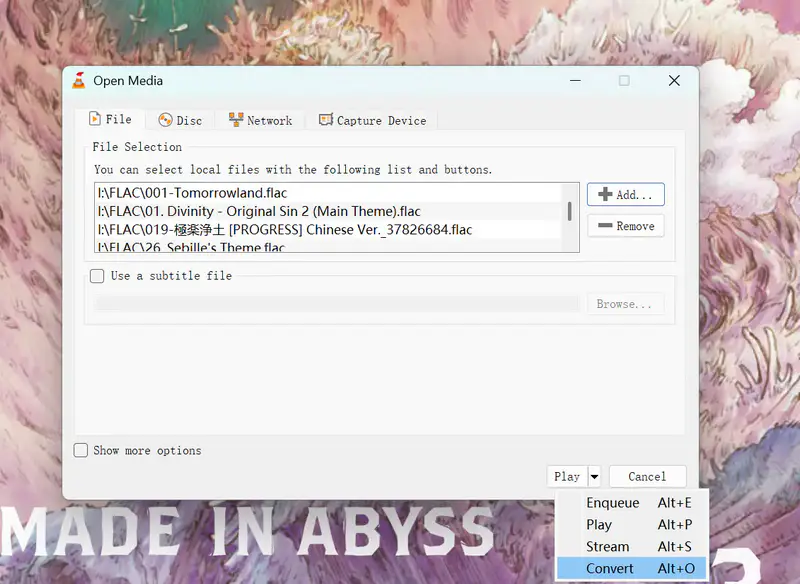Click the minus icon on the Remove button
The image size is (800, 584).
(607, 226)
